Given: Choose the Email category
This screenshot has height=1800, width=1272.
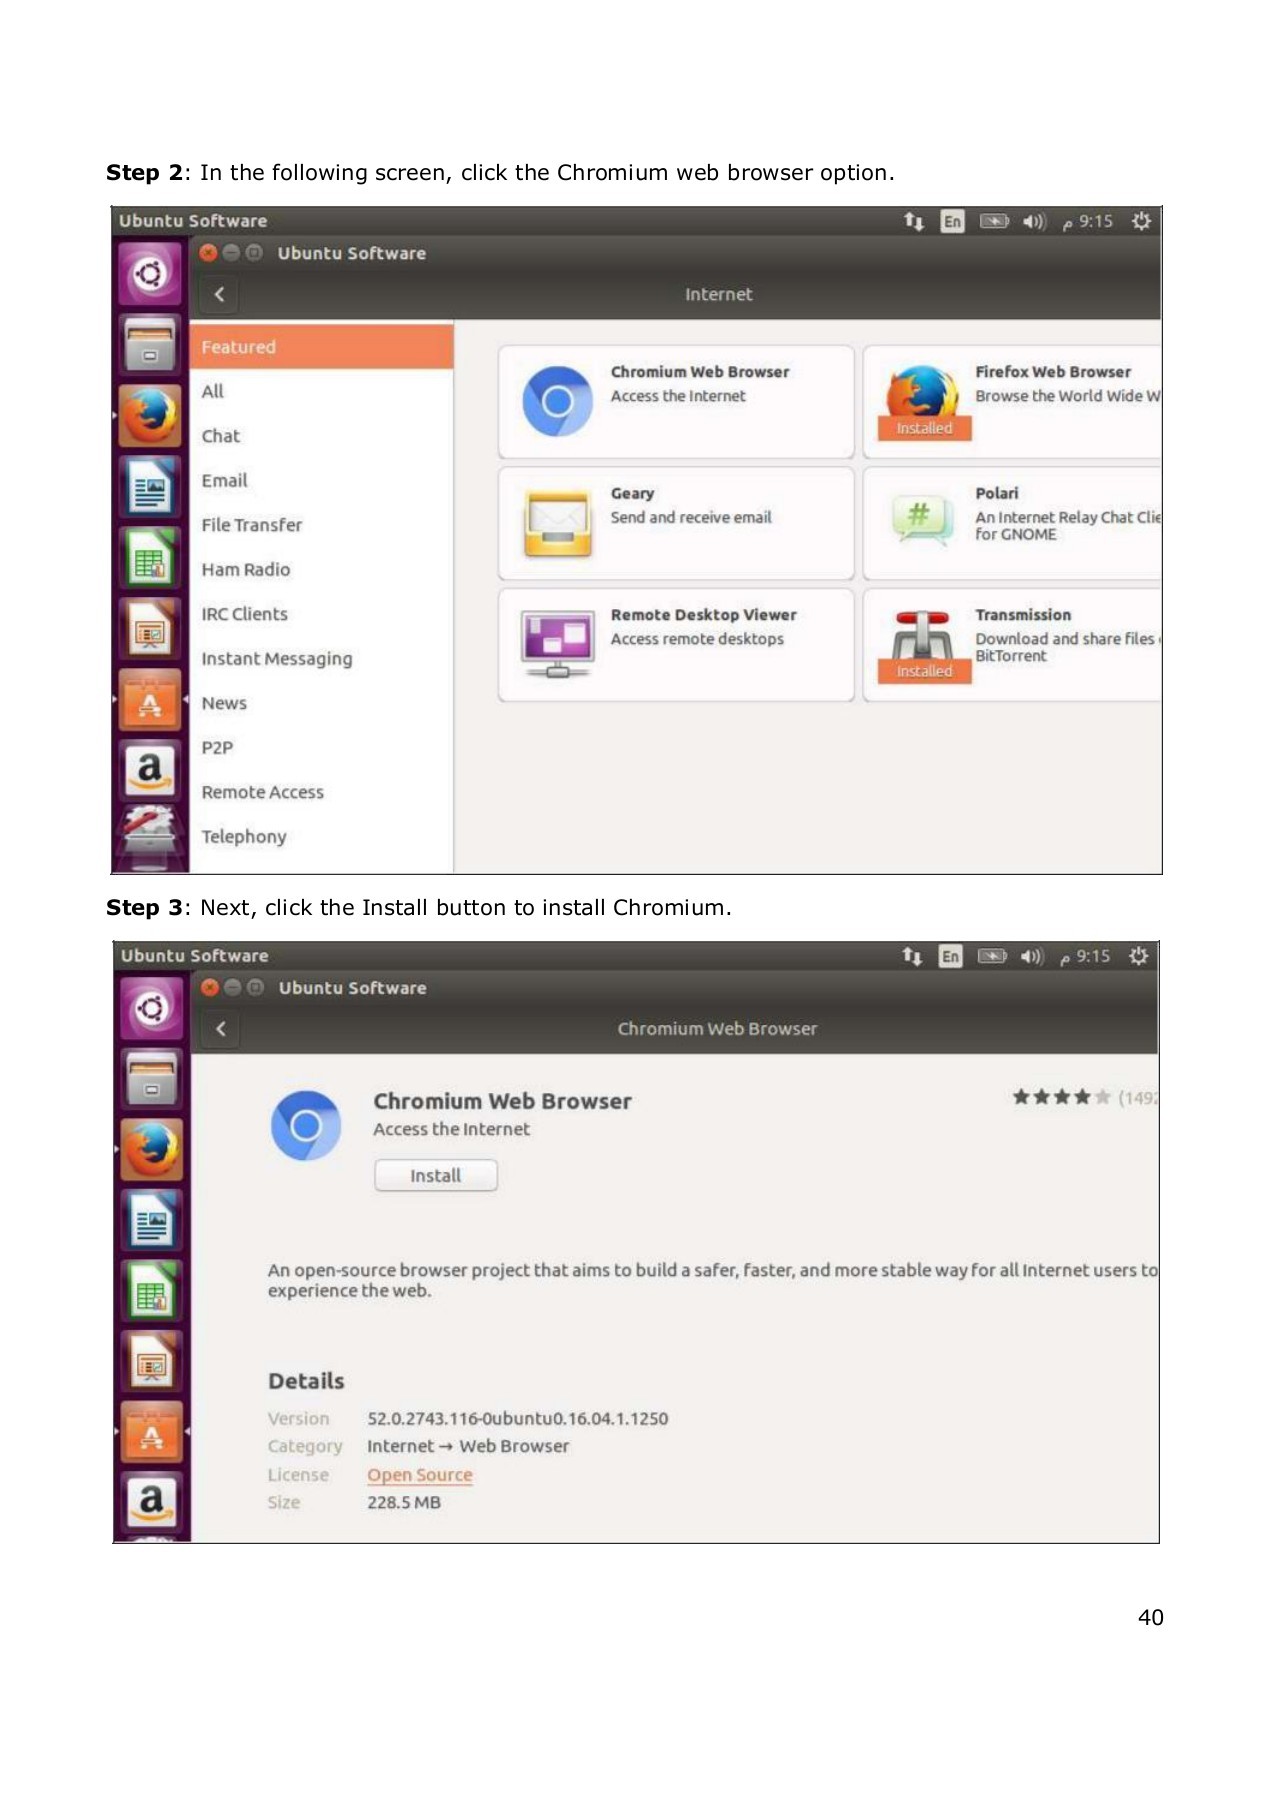Looking at the screenshot, I should pos(224,480).
